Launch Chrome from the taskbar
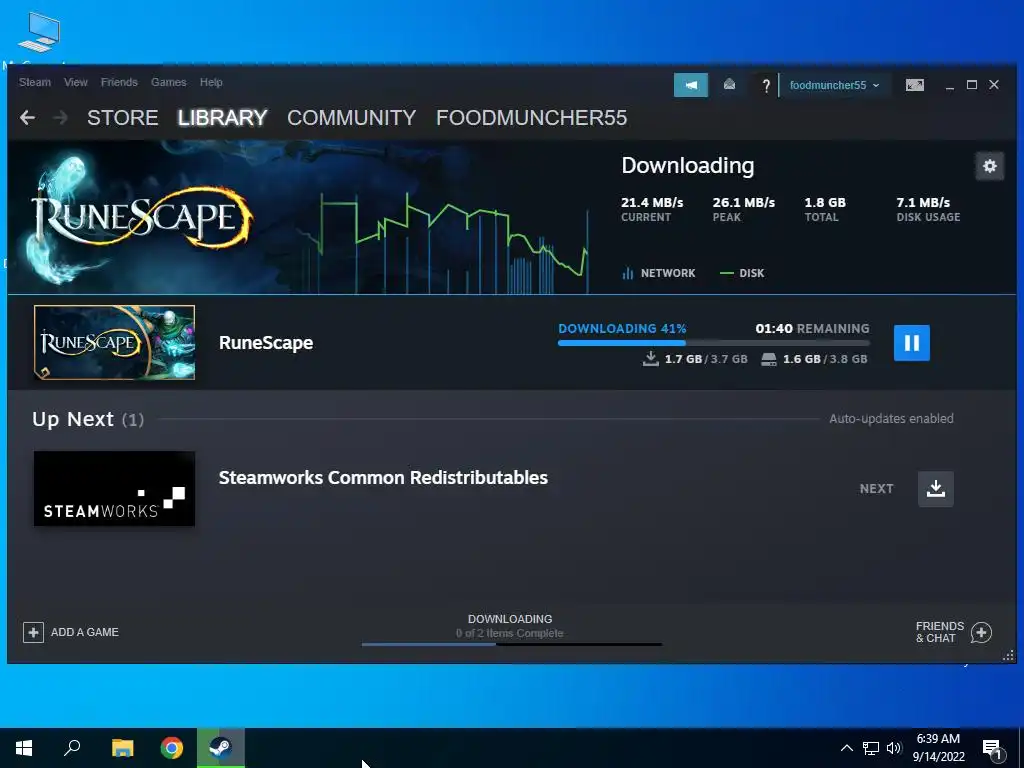The width and height of the screenshot is (1024, 768). tap(172, 748)
